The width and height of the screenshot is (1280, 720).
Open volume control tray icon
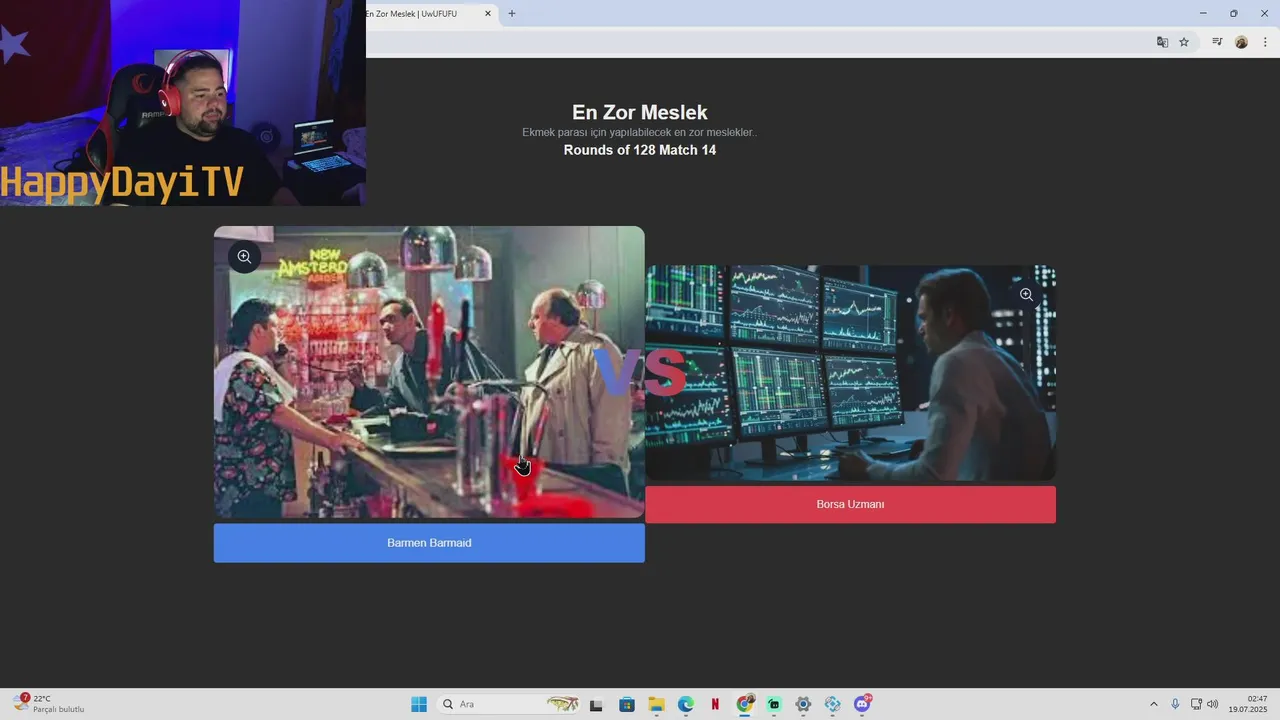[1213, 704]
